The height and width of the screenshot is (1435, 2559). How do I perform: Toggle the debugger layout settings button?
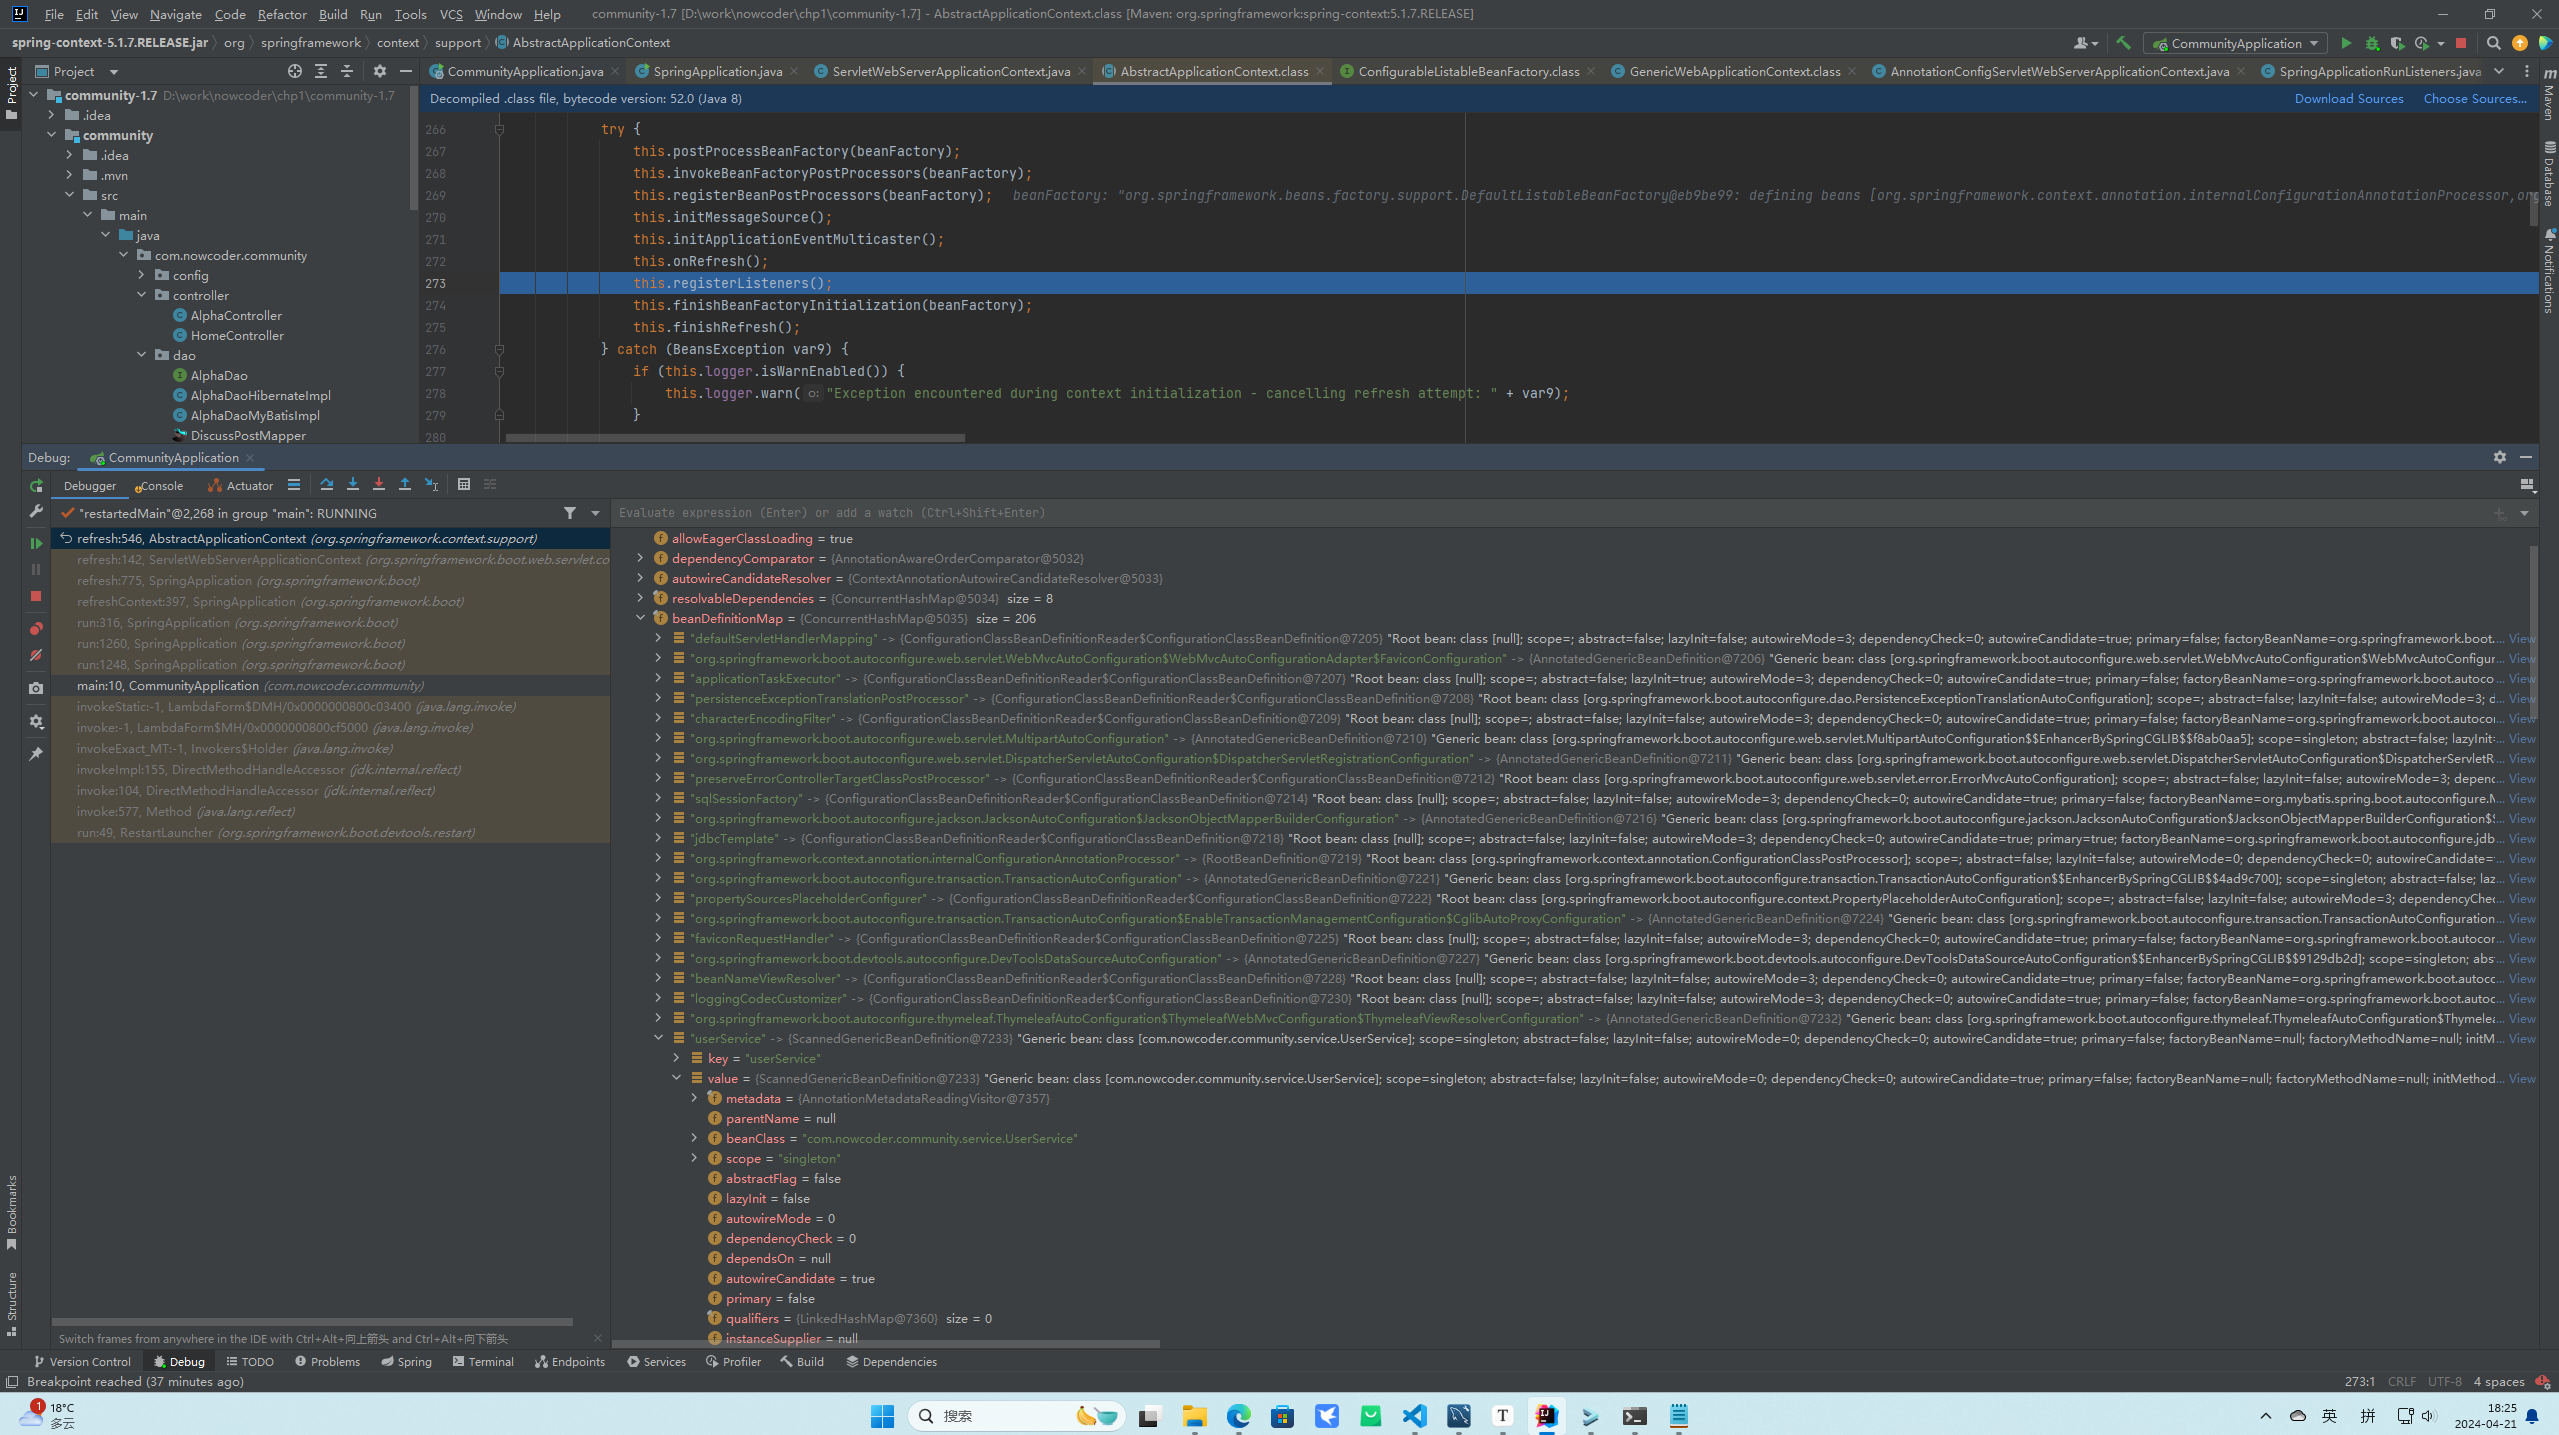click(2528, 485)
